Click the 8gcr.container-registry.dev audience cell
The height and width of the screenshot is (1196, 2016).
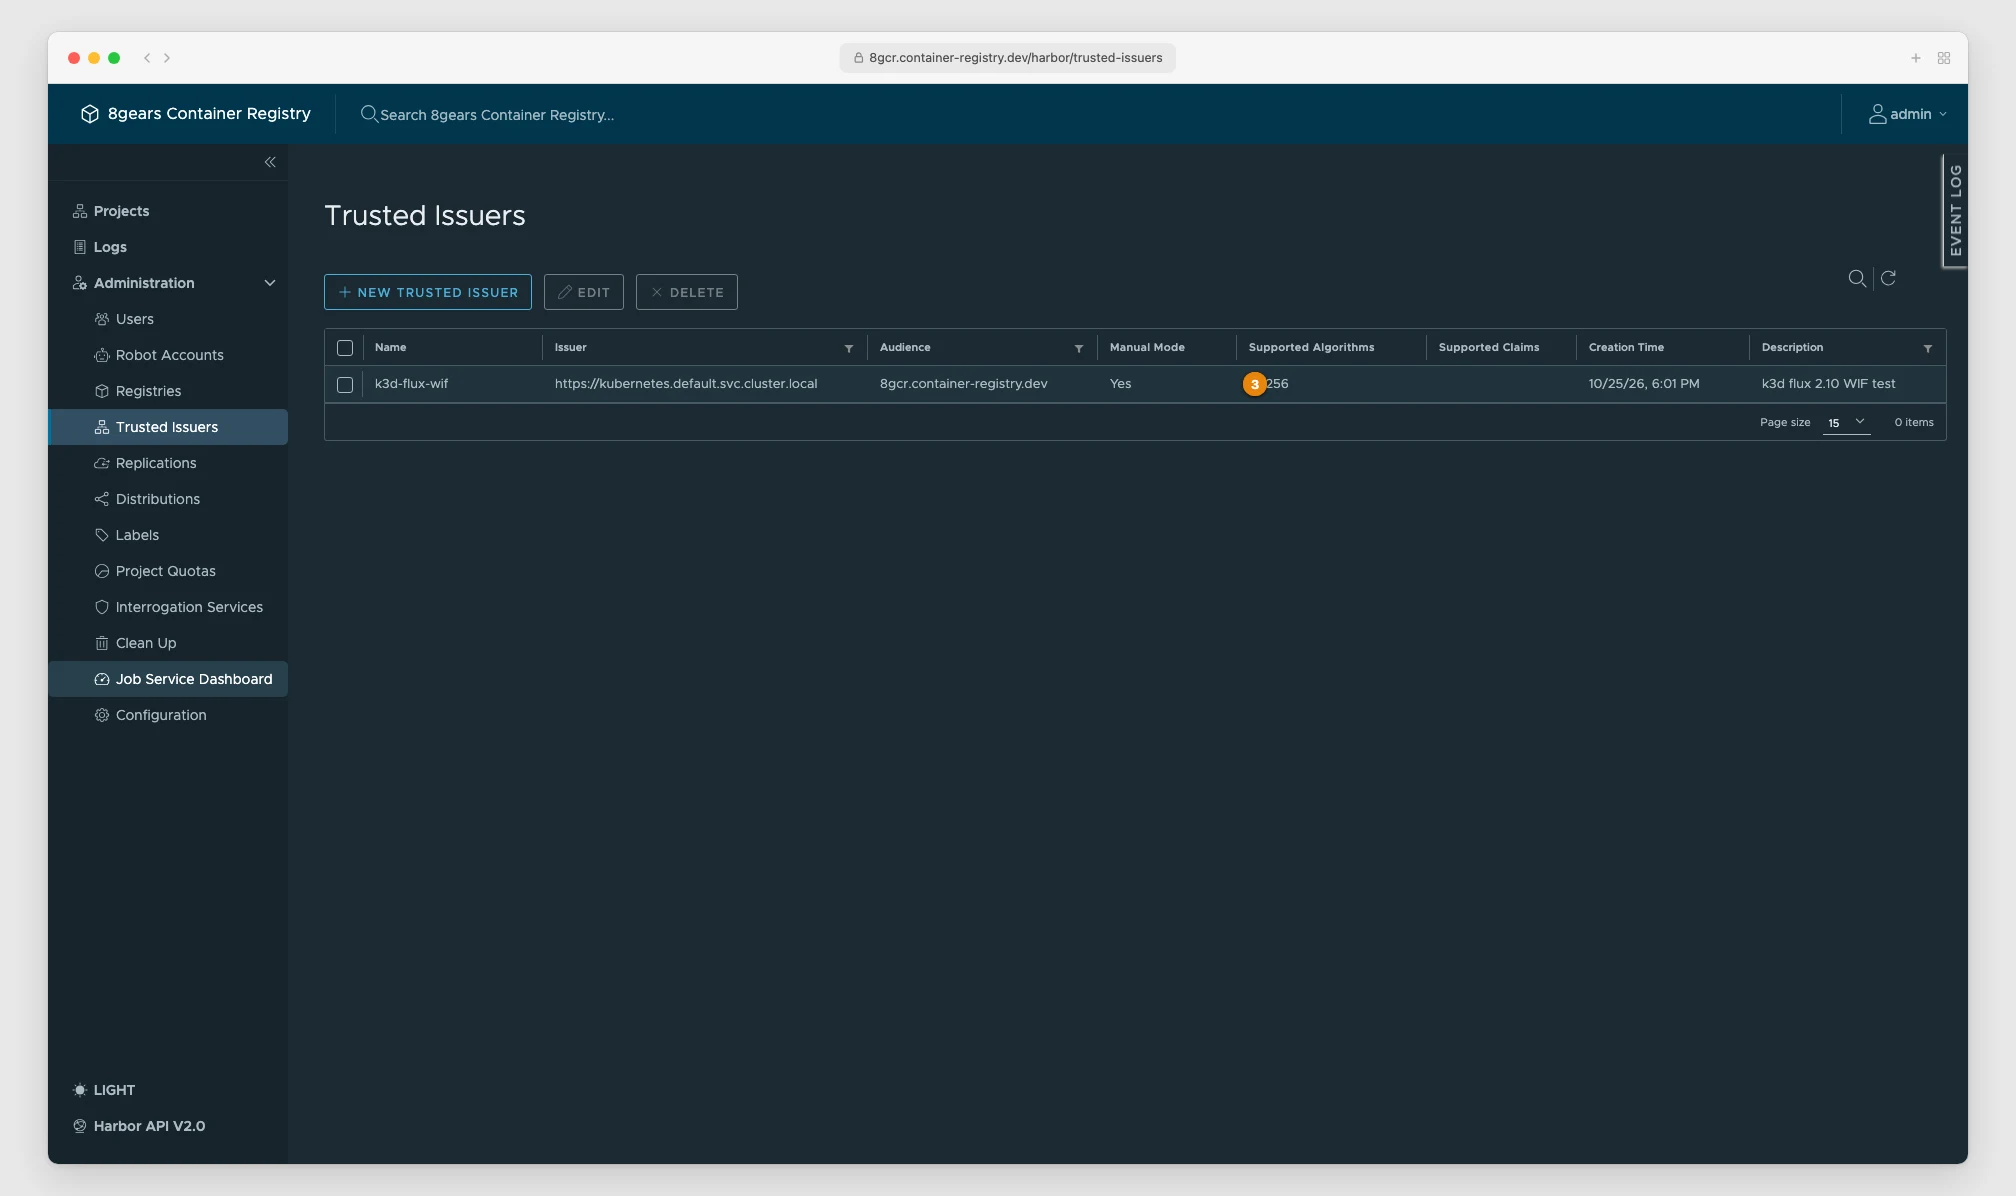(x=964, y=384)
